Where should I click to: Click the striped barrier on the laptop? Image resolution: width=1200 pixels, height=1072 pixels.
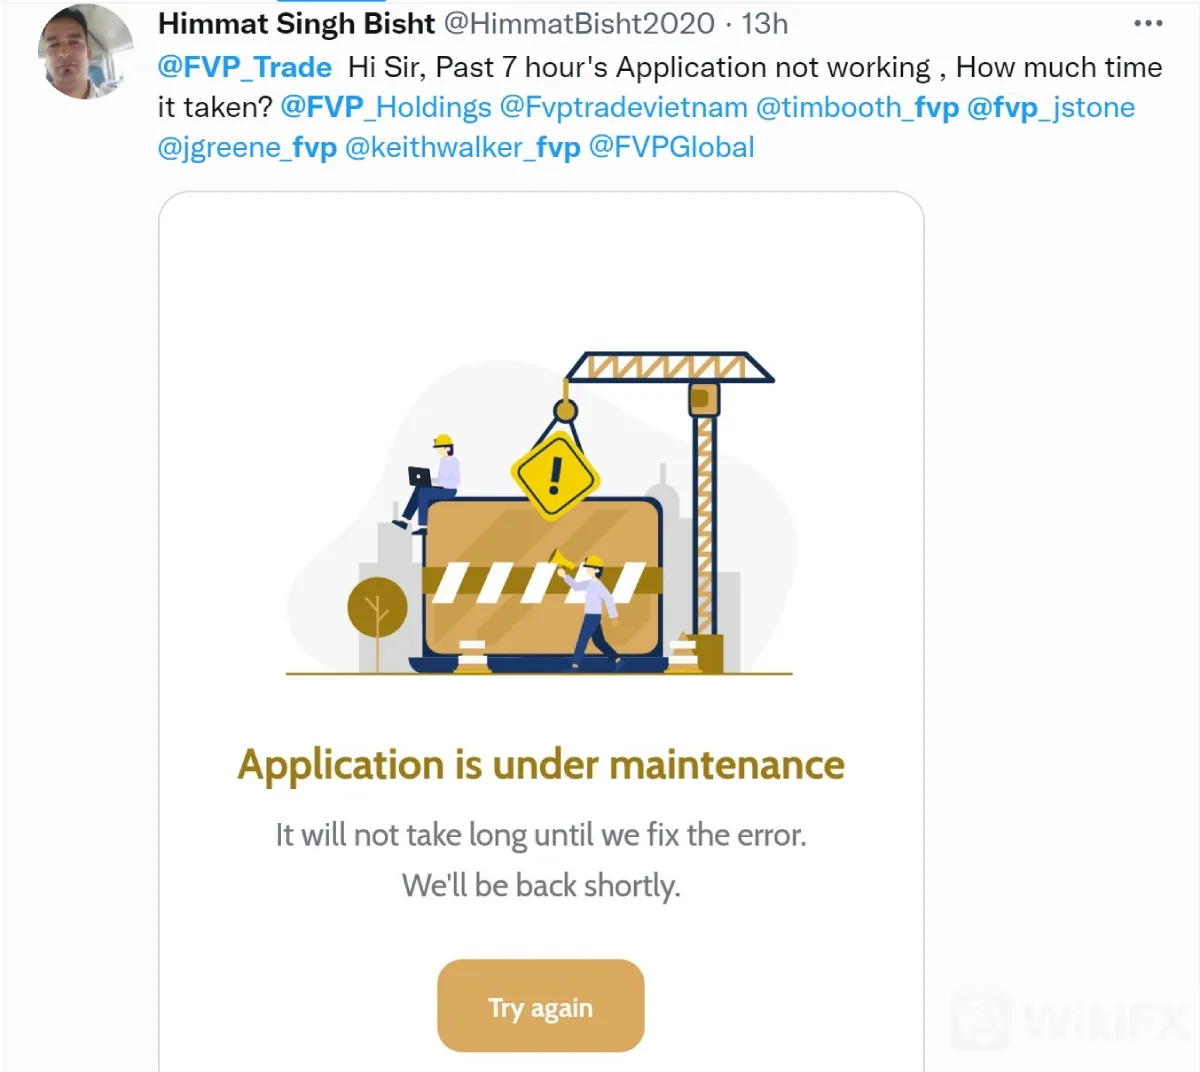[x=542, y=581]
